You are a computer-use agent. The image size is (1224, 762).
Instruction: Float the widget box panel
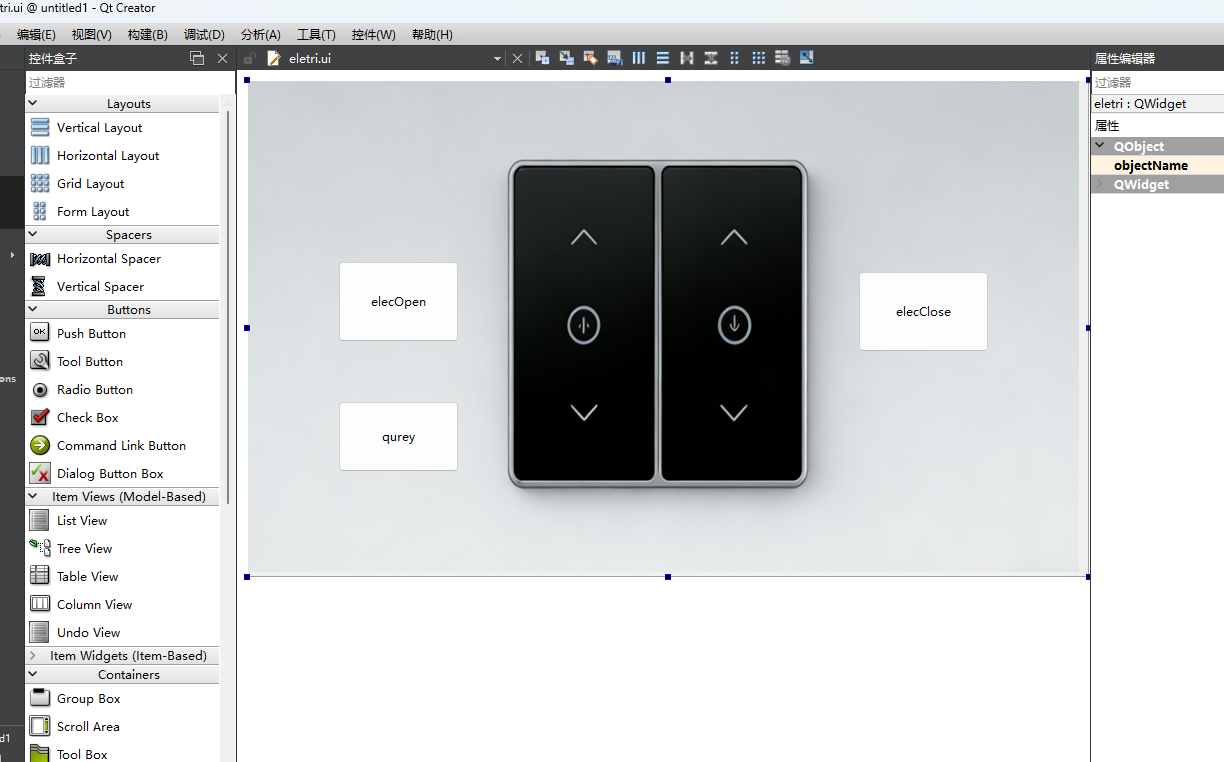(197, 59)
